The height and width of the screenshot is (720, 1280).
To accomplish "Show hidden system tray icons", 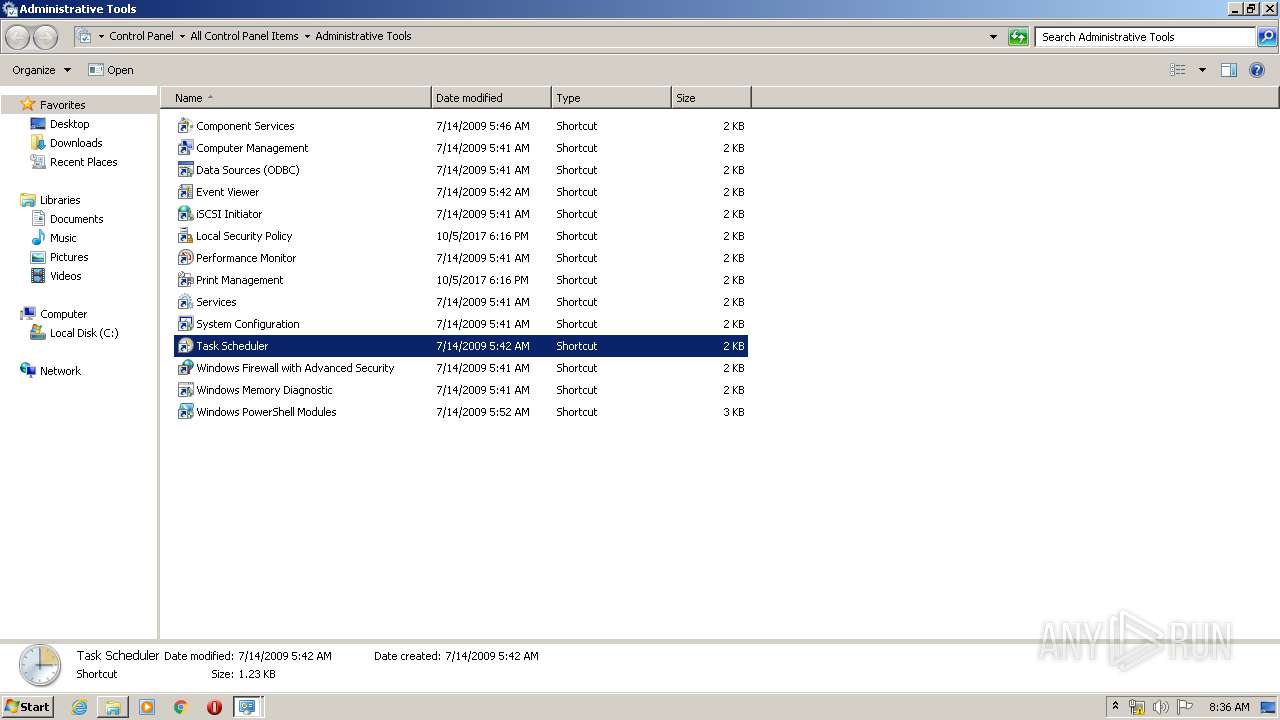I will pos(1116,706).
